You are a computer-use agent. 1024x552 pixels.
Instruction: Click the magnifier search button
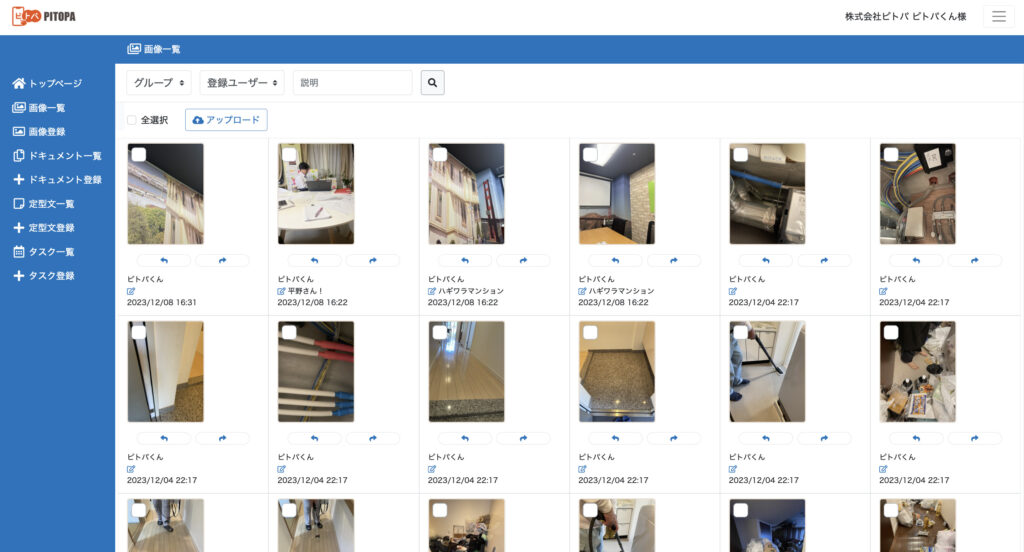(x=432, y=83)
